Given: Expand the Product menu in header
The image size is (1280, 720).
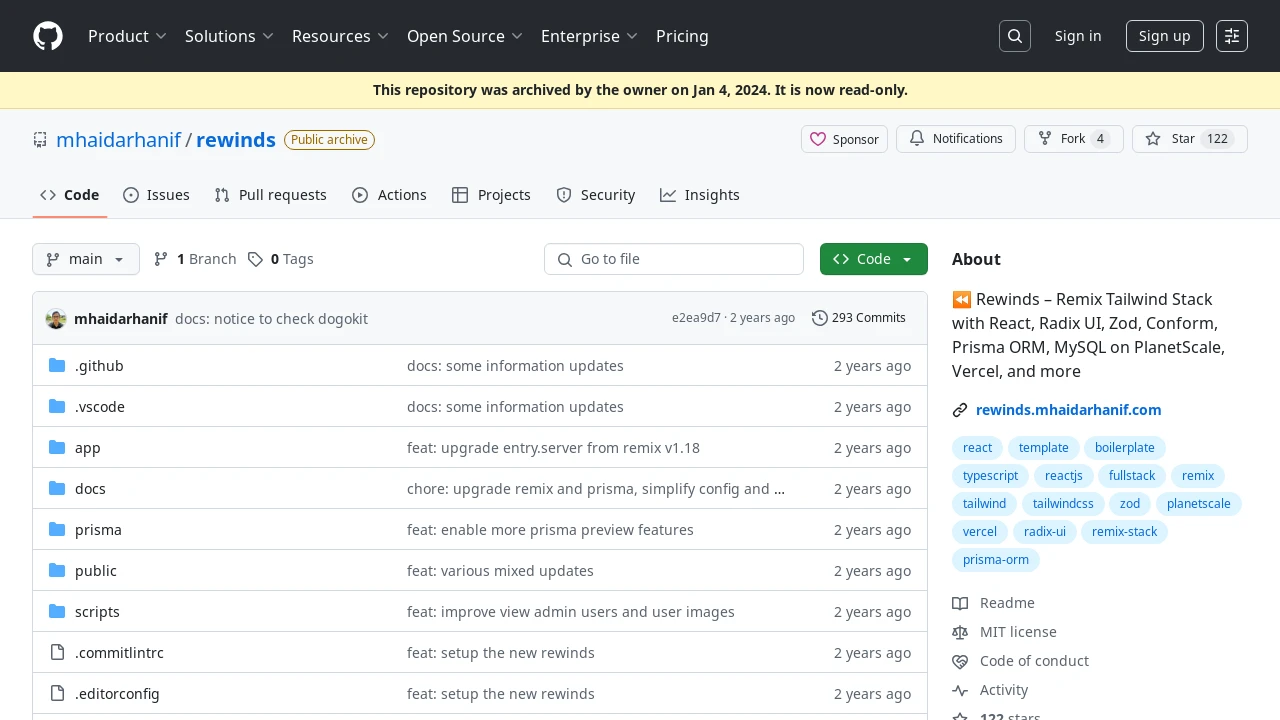Looking at the screenshot, I should (127, 36).
